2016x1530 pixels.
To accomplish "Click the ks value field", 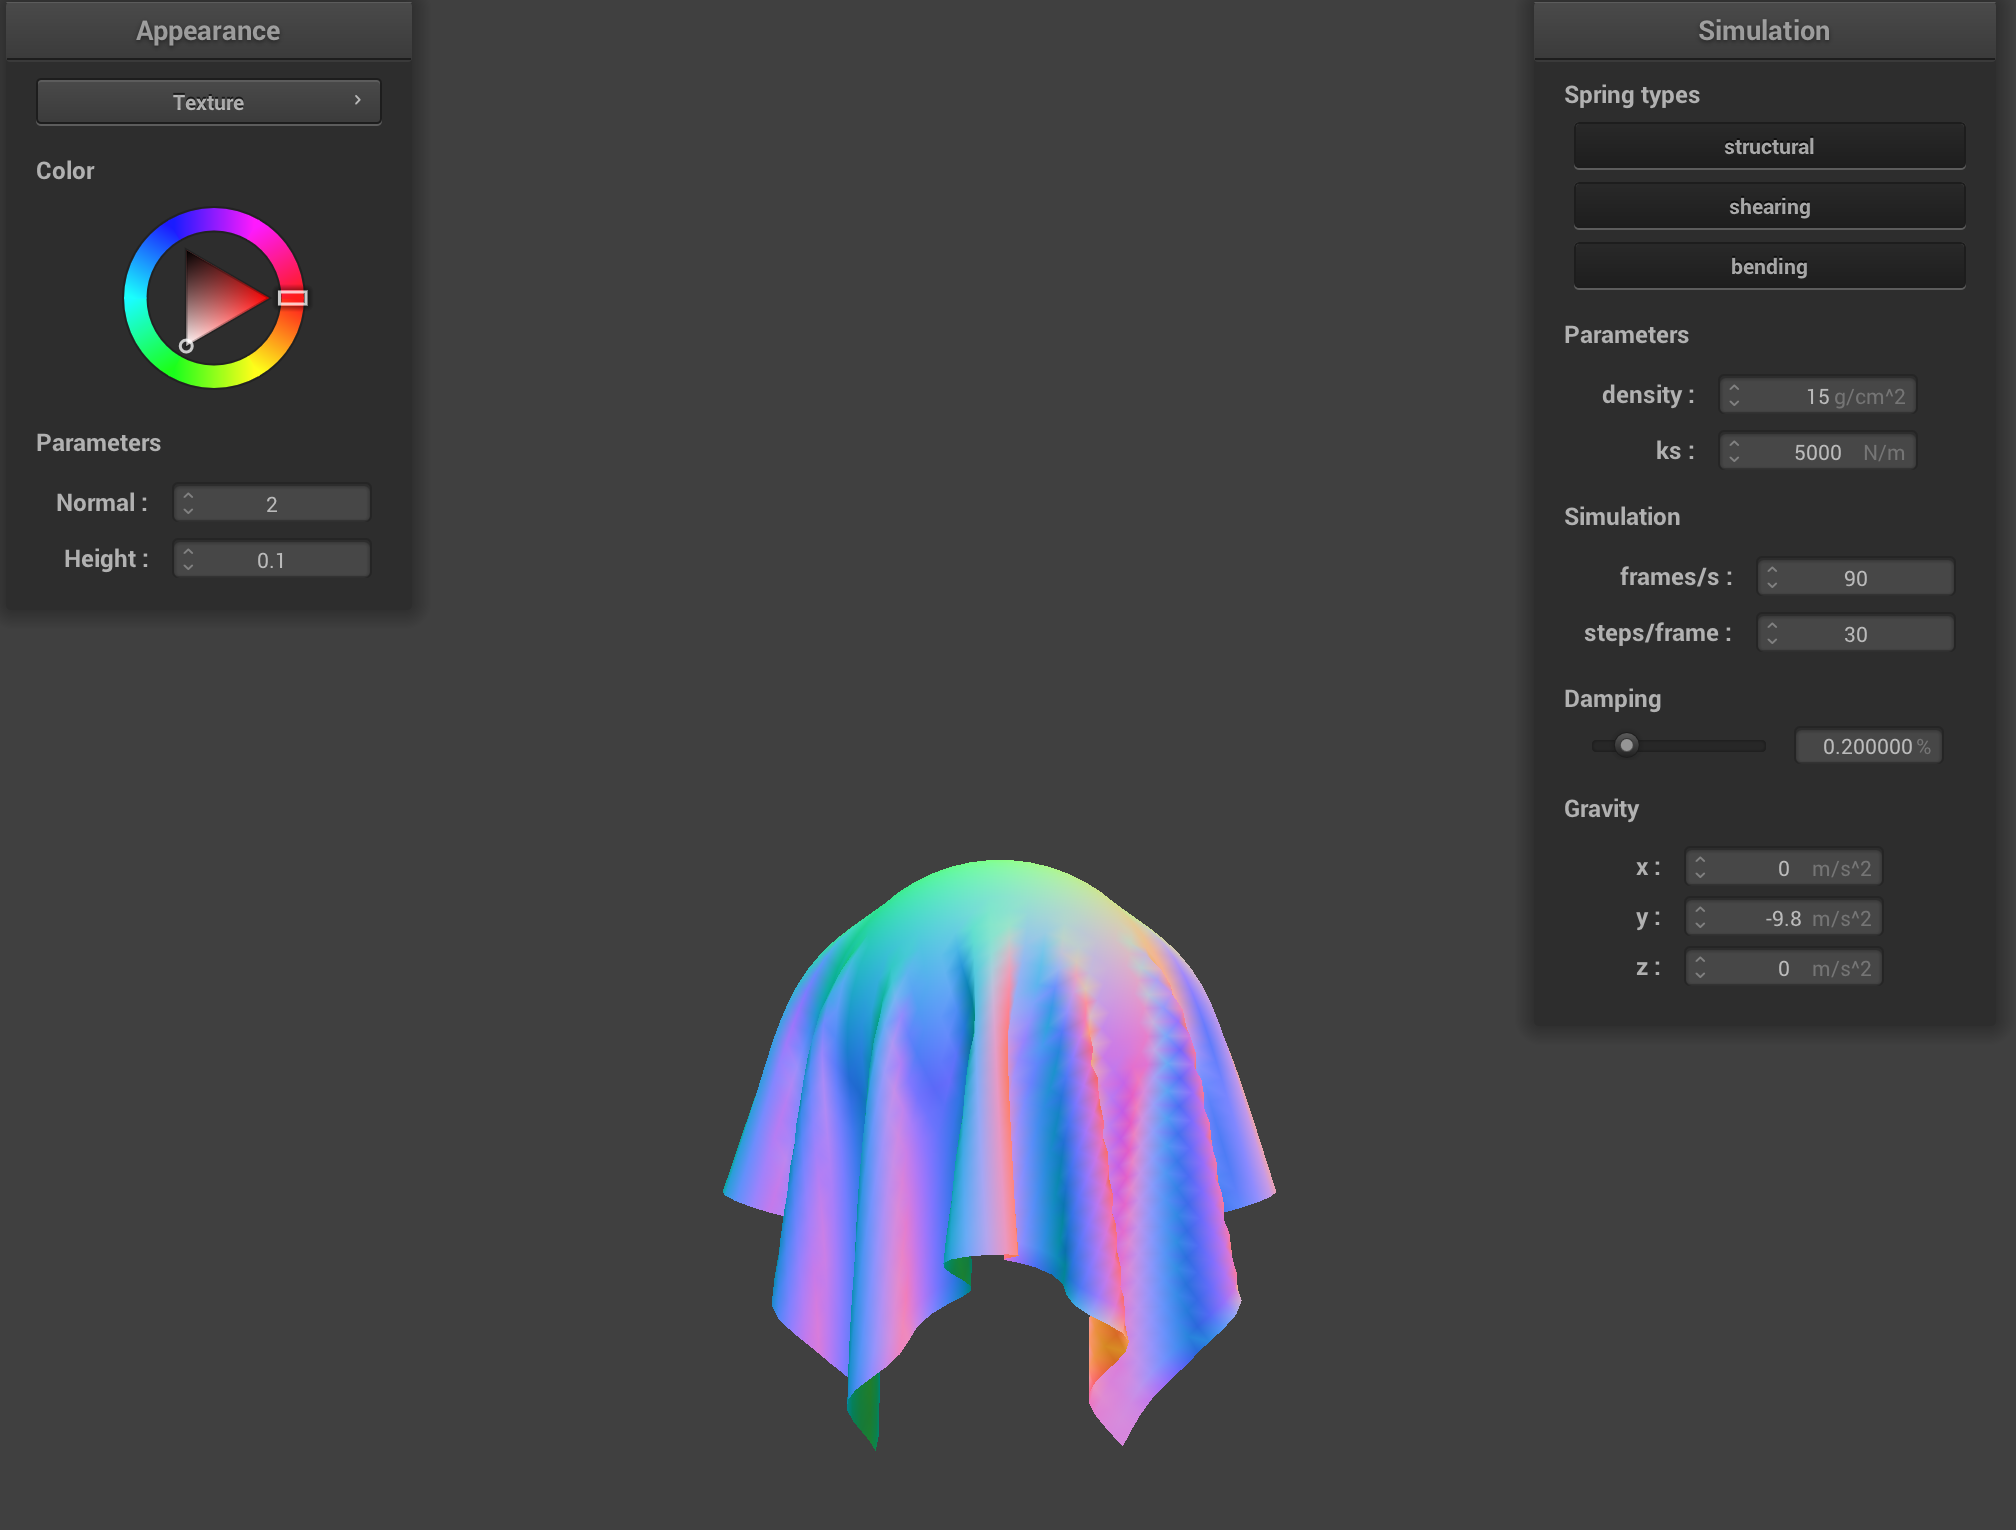I will point(1817,451).
